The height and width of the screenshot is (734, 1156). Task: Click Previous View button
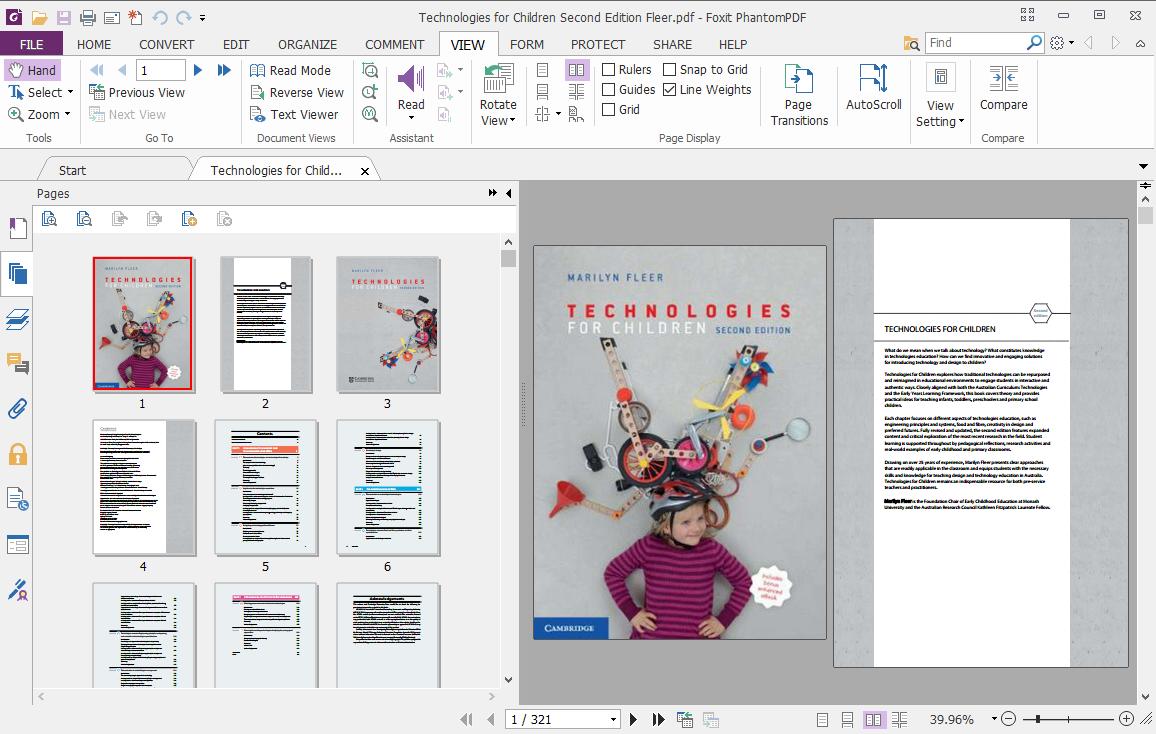coord(137,92)
